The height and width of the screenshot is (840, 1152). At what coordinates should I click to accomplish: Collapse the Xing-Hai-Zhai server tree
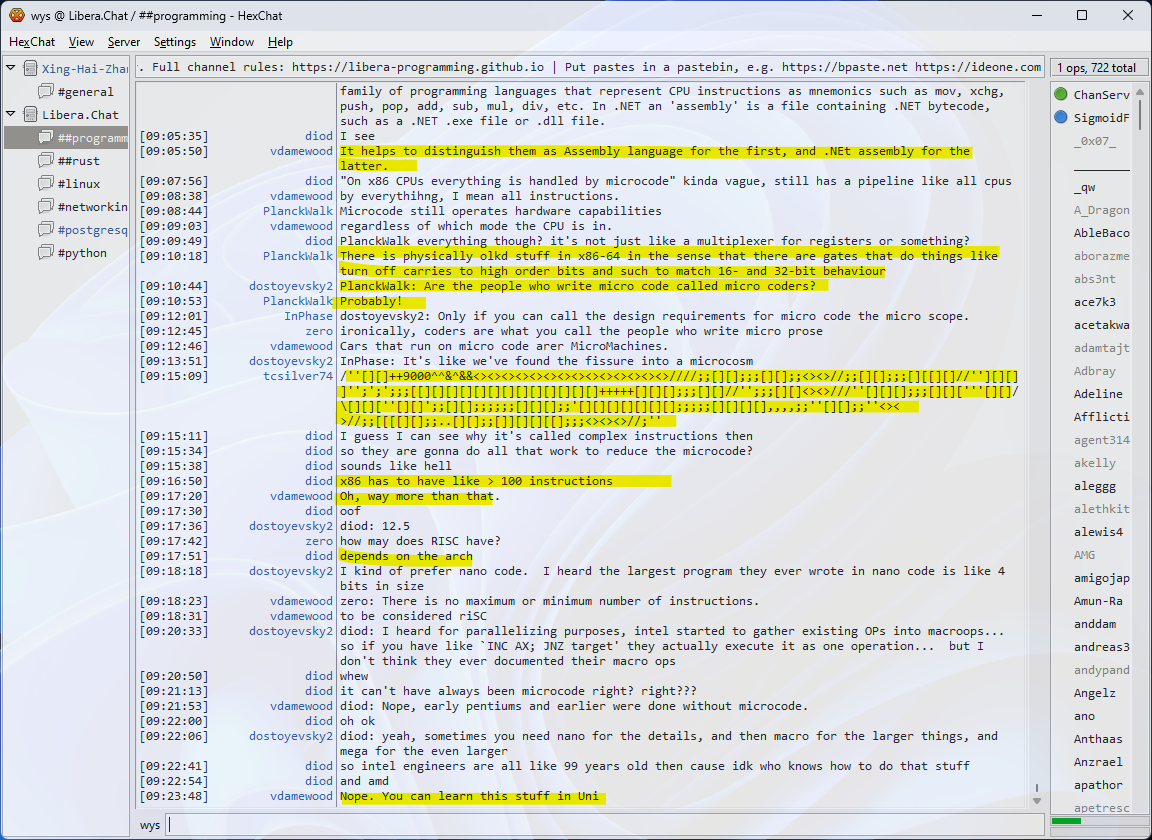11,69
